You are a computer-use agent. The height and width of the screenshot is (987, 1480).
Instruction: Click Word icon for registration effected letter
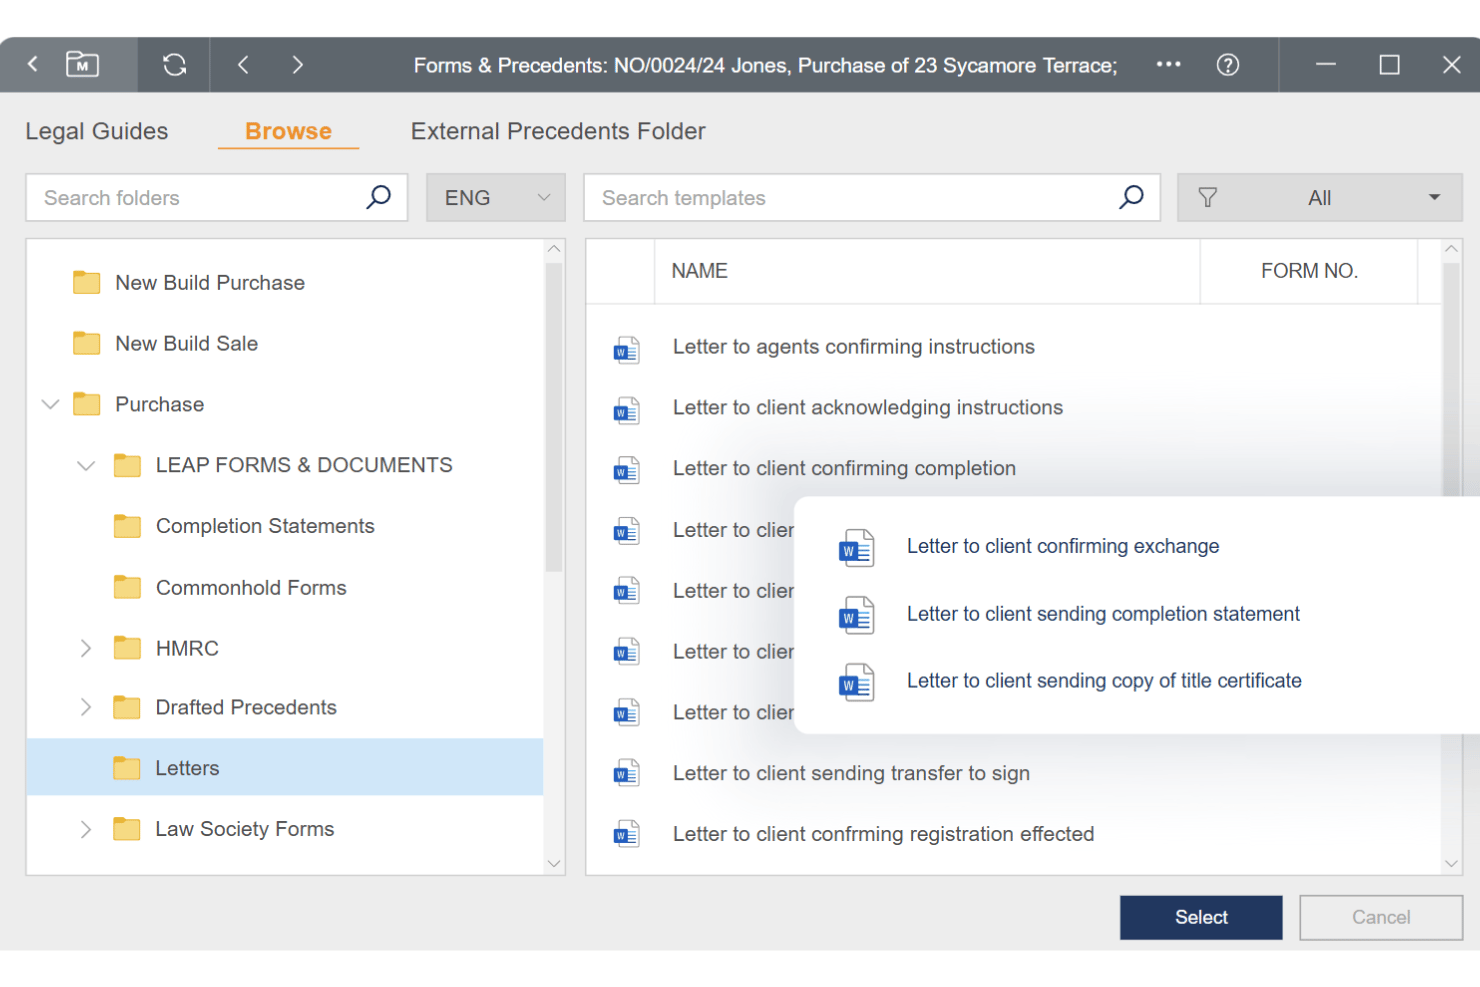click(x=627, y=834)
